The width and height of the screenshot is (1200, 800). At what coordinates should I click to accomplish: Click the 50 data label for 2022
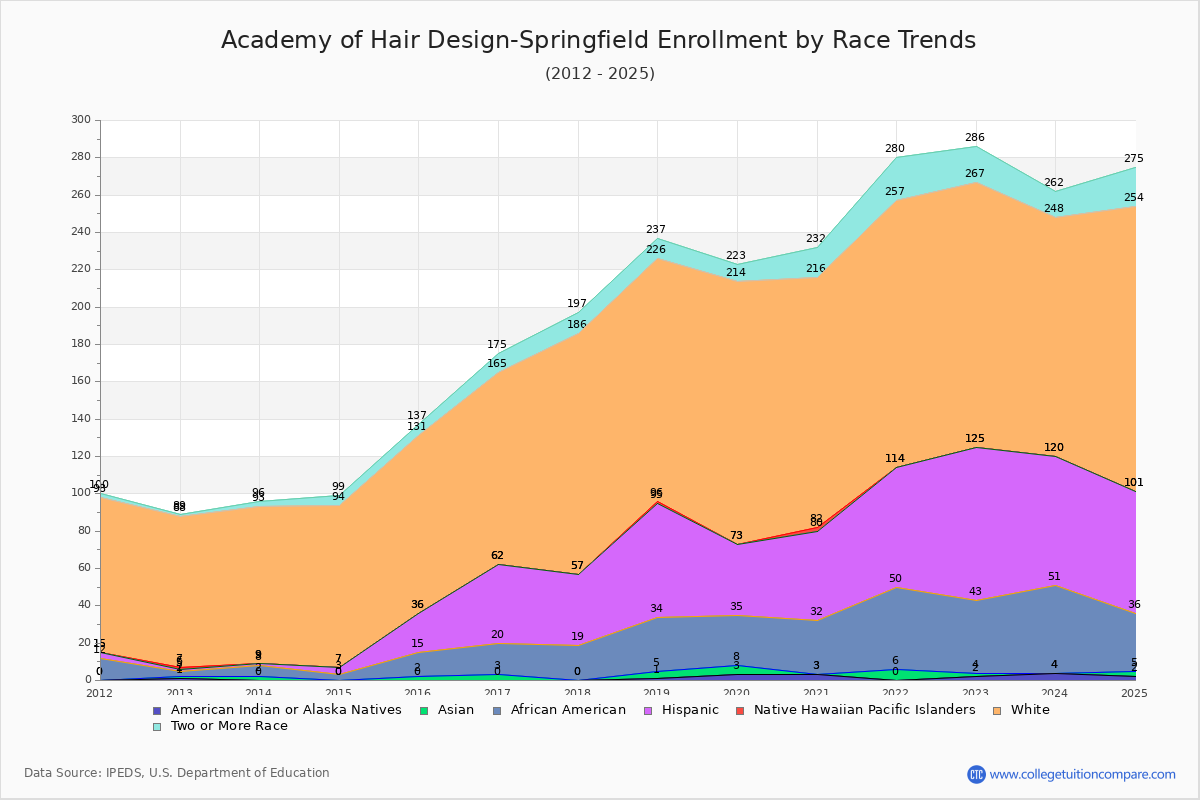(895, 579)
